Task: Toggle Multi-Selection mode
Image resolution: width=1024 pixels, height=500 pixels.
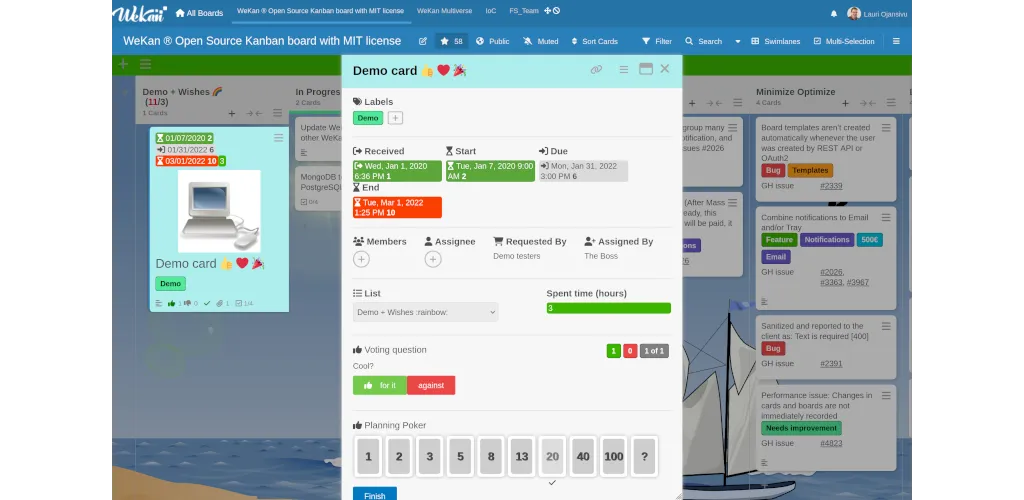Action: coord(844,41)
